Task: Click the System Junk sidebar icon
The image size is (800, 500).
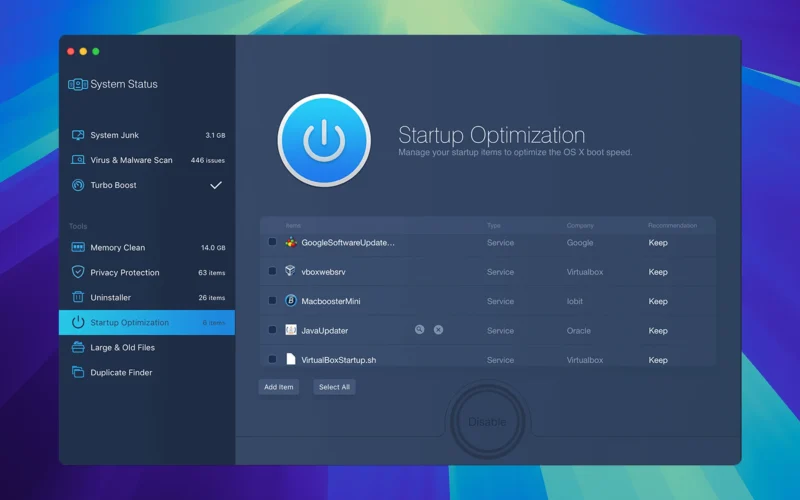Action: [78, 135]
